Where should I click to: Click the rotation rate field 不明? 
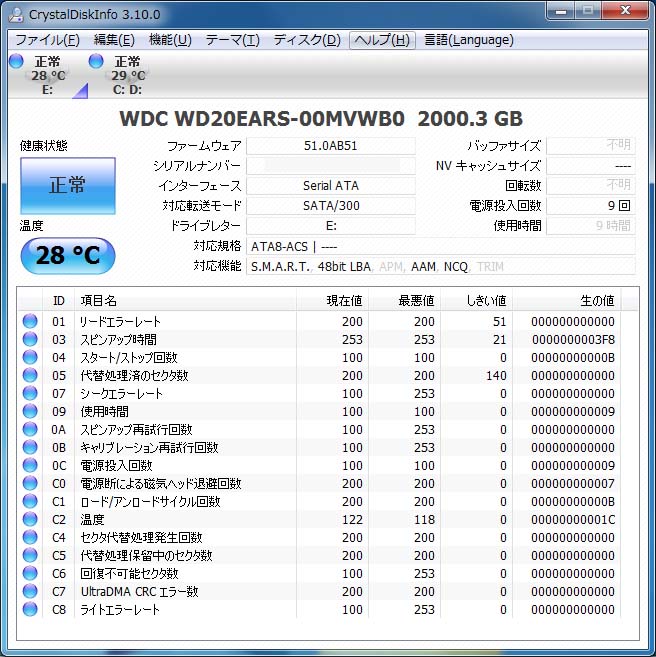591,186
